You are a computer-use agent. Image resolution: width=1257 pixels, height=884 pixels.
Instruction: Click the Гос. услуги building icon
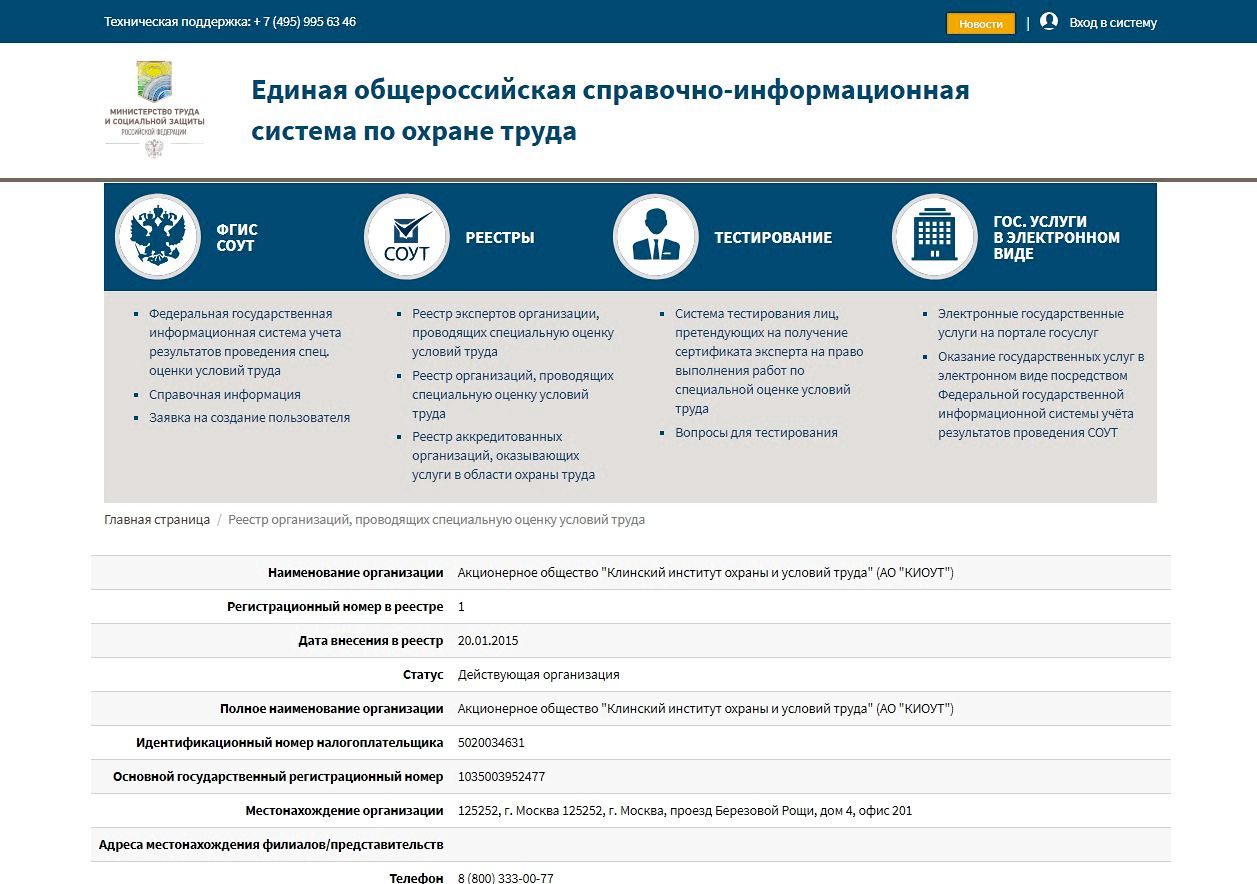tap(933, 236)
